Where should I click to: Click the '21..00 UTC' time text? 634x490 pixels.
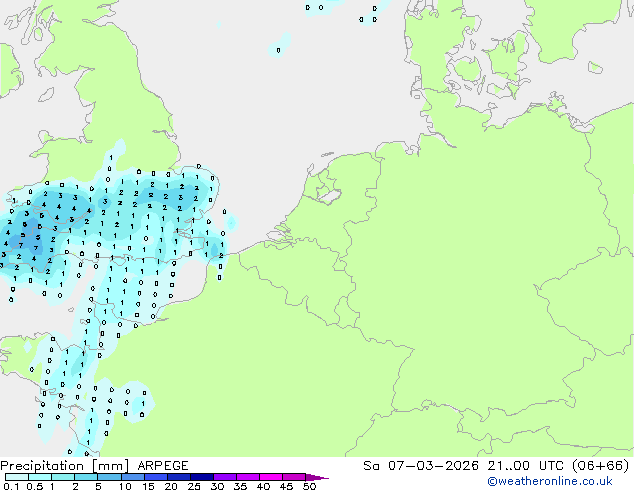tap(526, 466)
